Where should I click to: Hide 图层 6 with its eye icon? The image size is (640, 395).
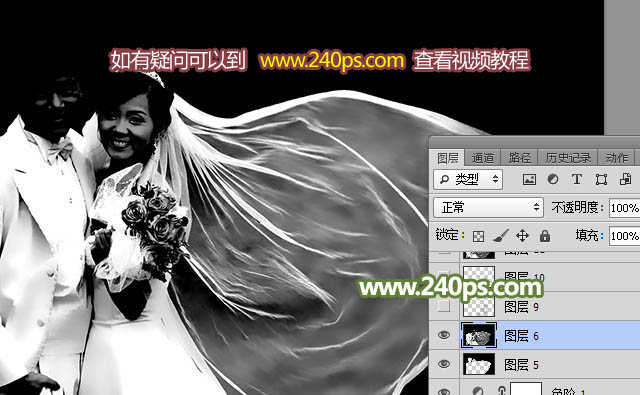point(444,335)
